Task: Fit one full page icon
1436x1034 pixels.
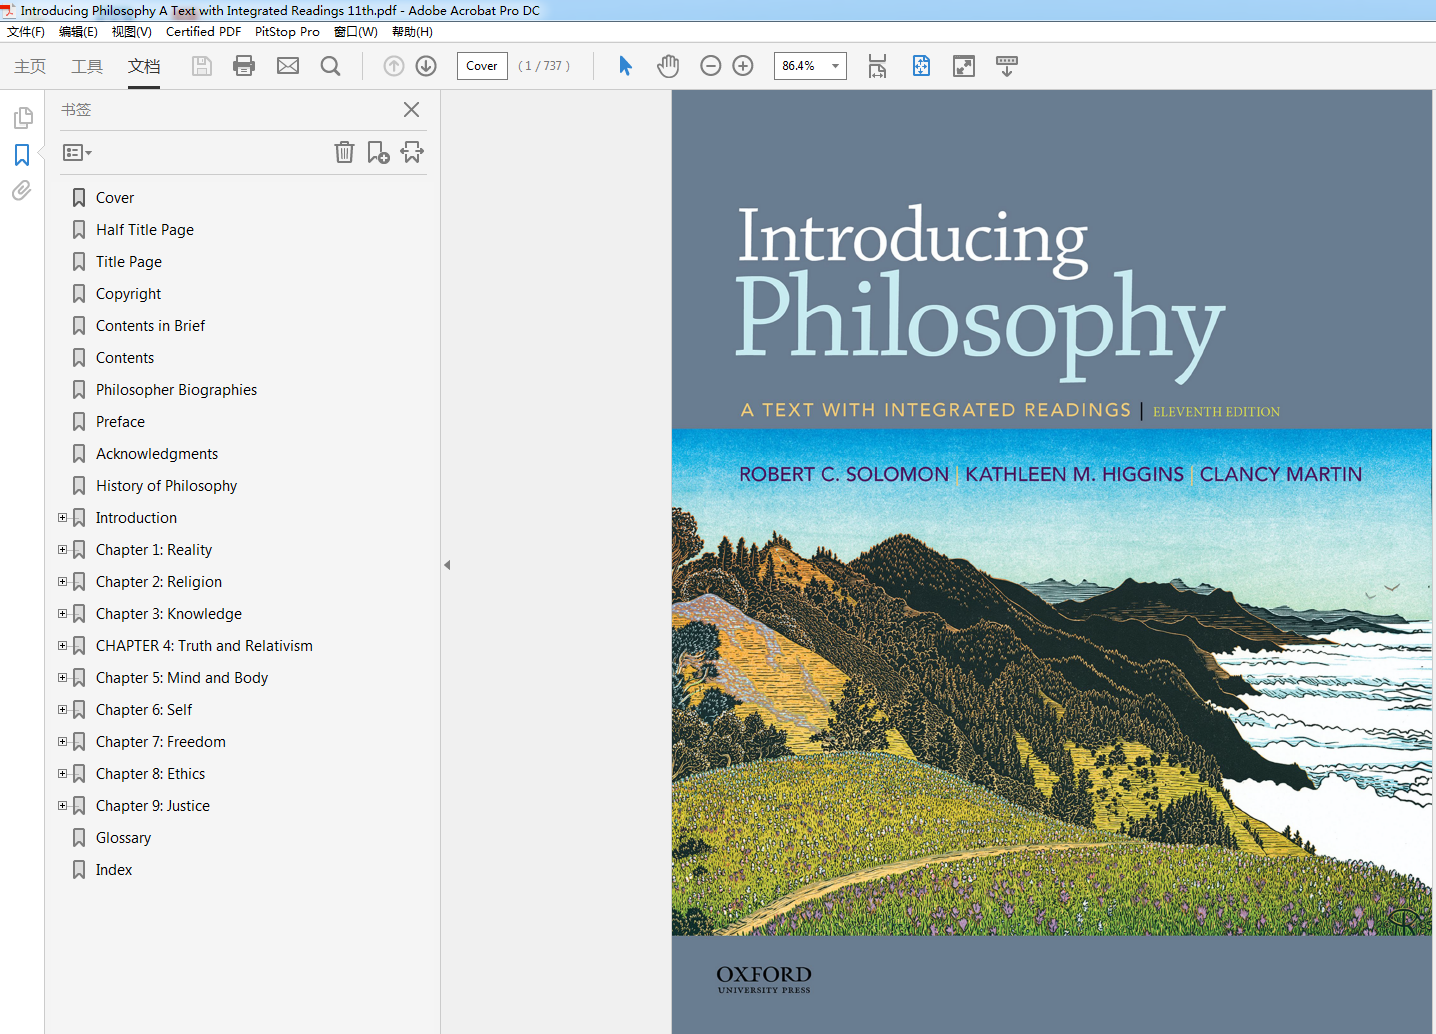Action: [921, 66]
